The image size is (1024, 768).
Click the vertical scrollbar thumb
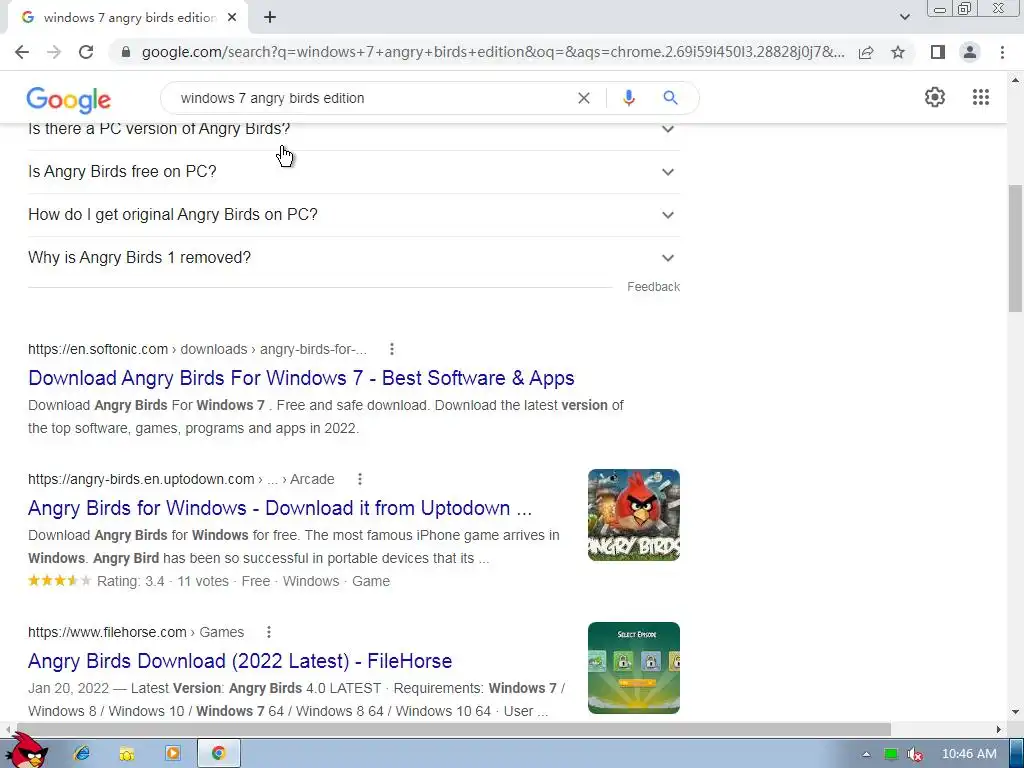(x=1015, y=248)
